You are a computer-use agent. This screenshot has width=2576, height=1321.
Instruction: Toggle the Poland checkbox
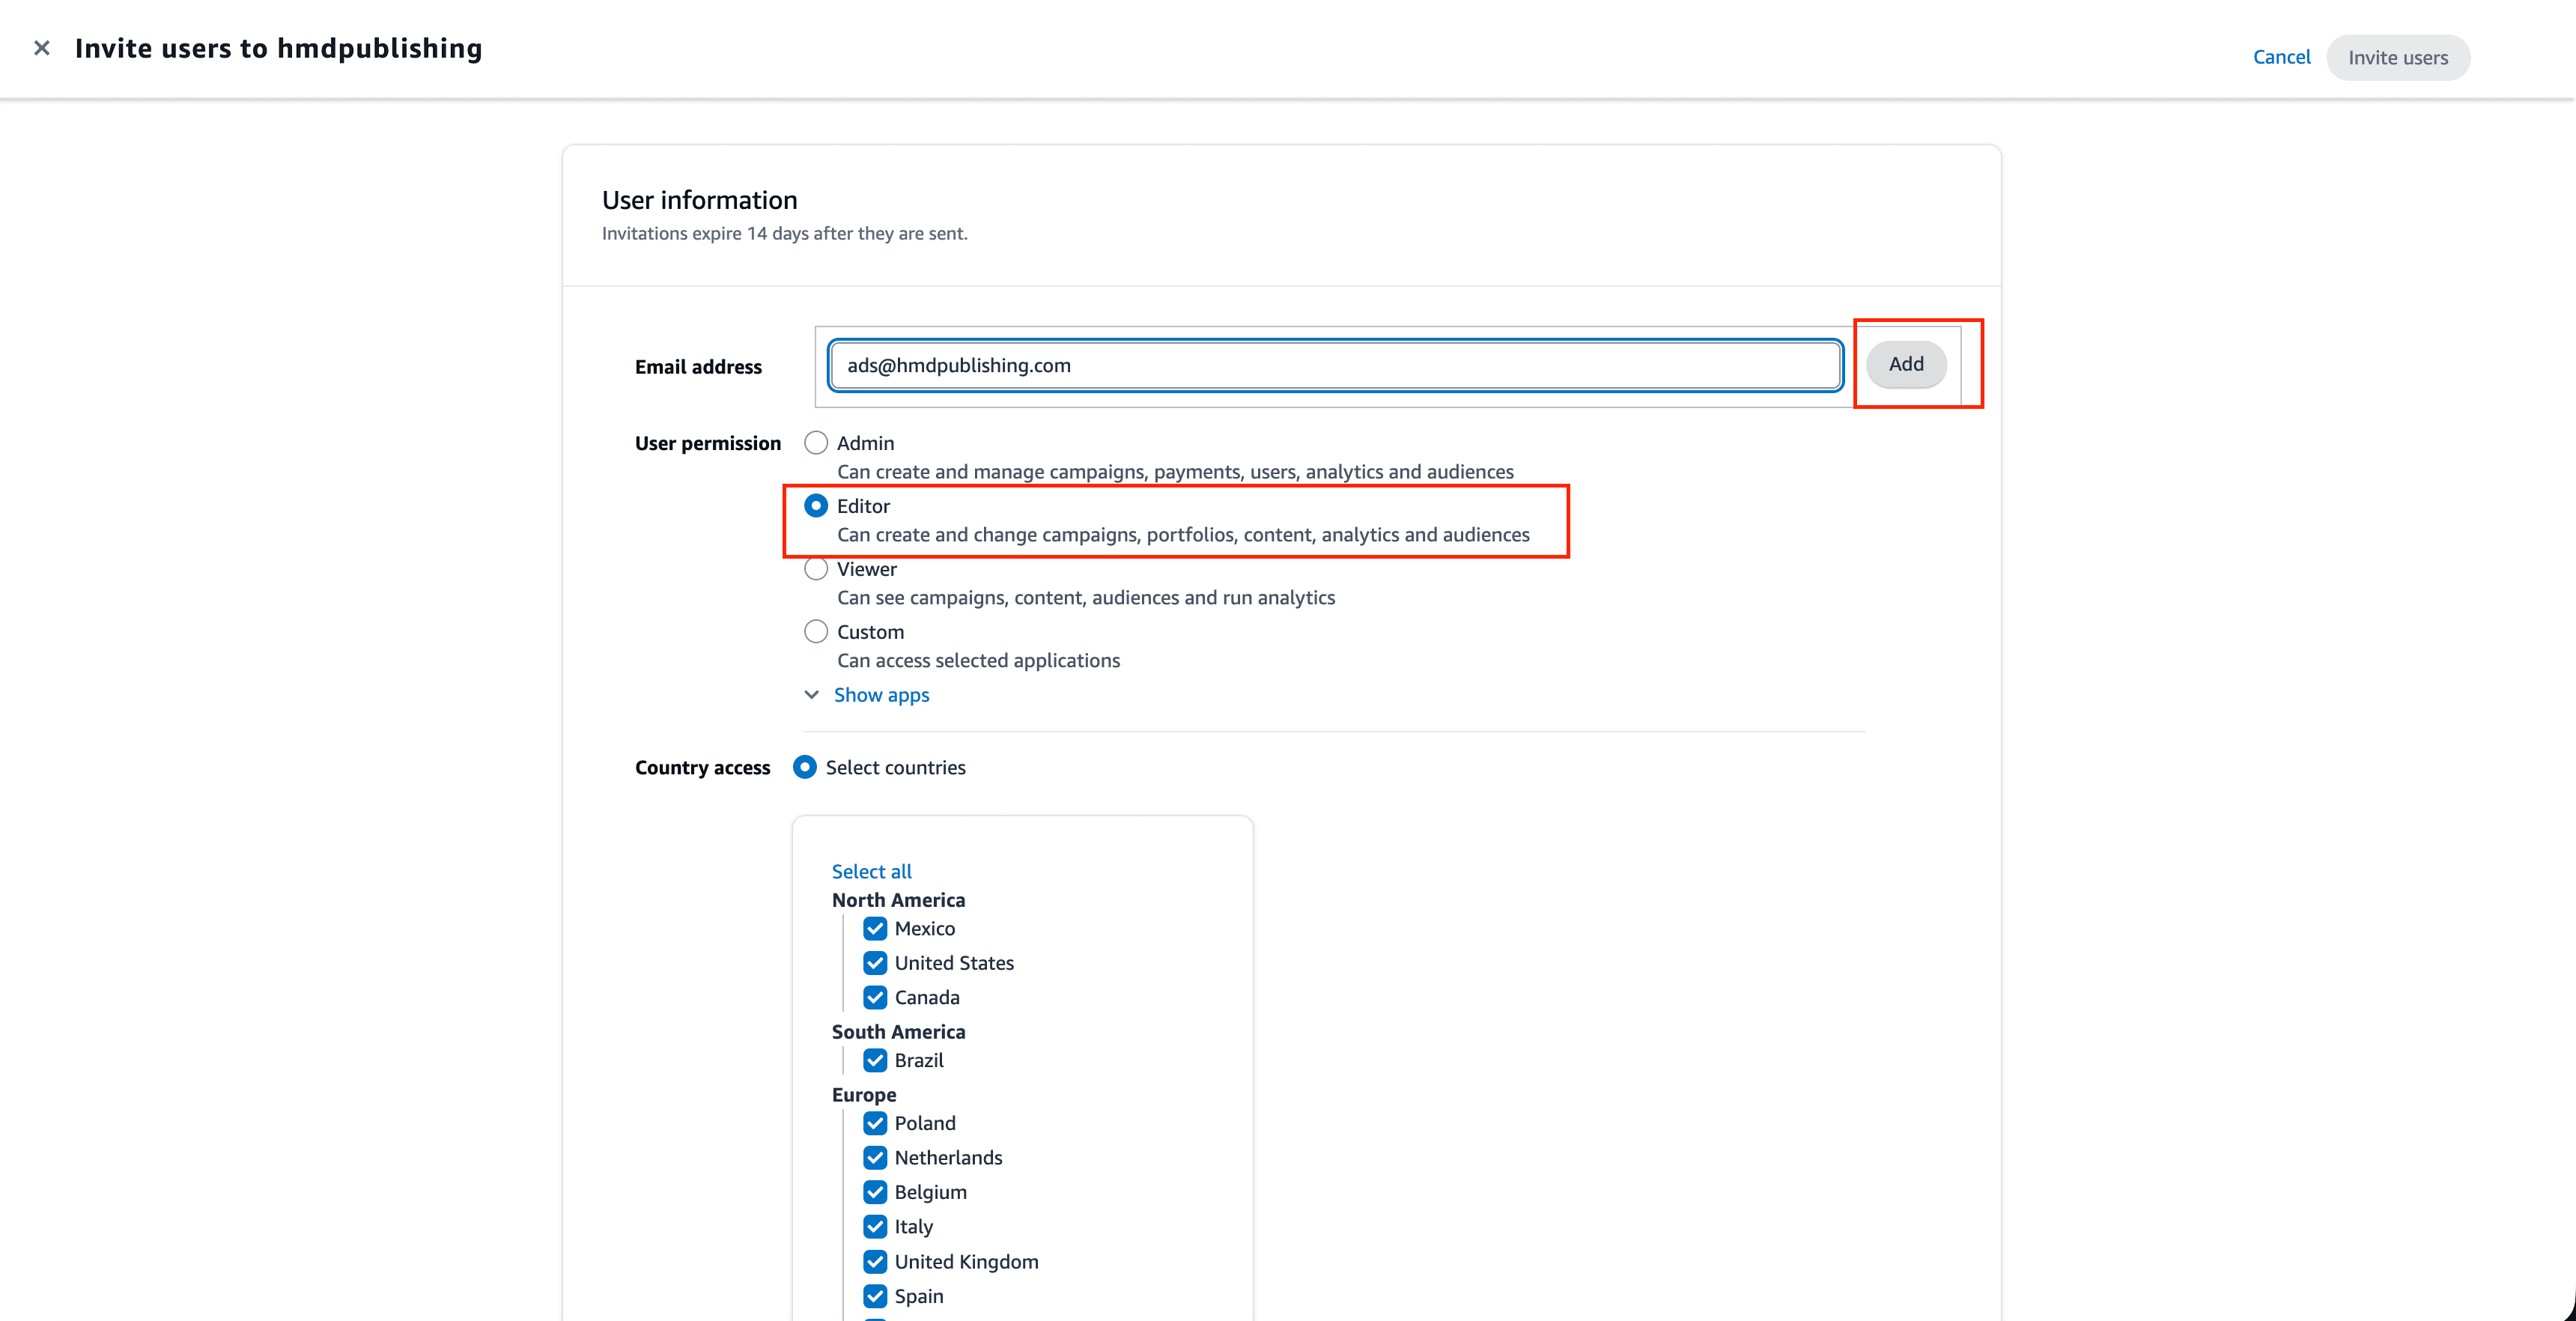[875, 1123]
